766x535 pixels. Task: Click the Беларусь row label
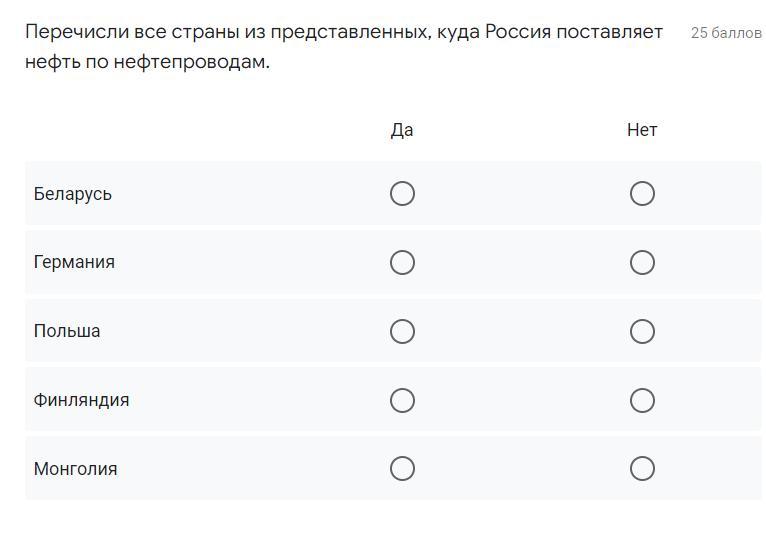(x=73, y=194)
